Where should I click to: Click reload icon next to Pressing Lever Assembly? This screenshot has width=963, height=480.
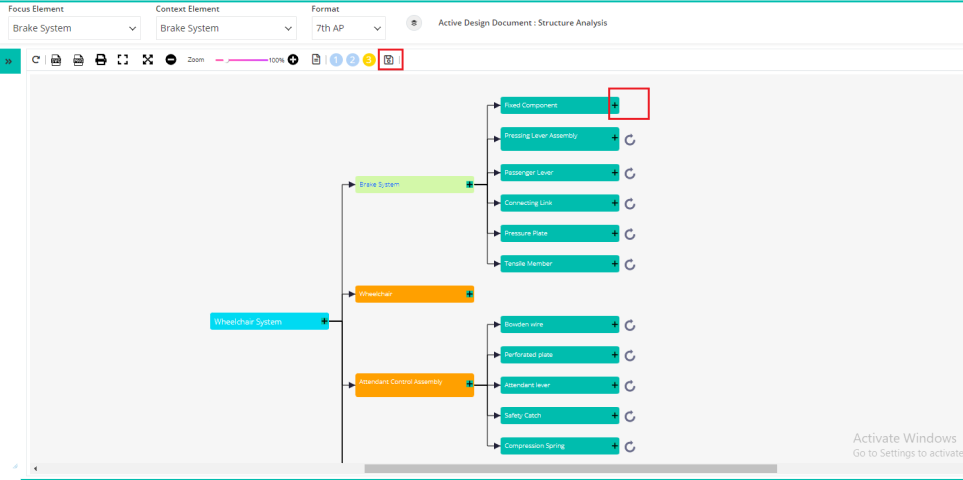pyautogui.click(x=630, y=140)
